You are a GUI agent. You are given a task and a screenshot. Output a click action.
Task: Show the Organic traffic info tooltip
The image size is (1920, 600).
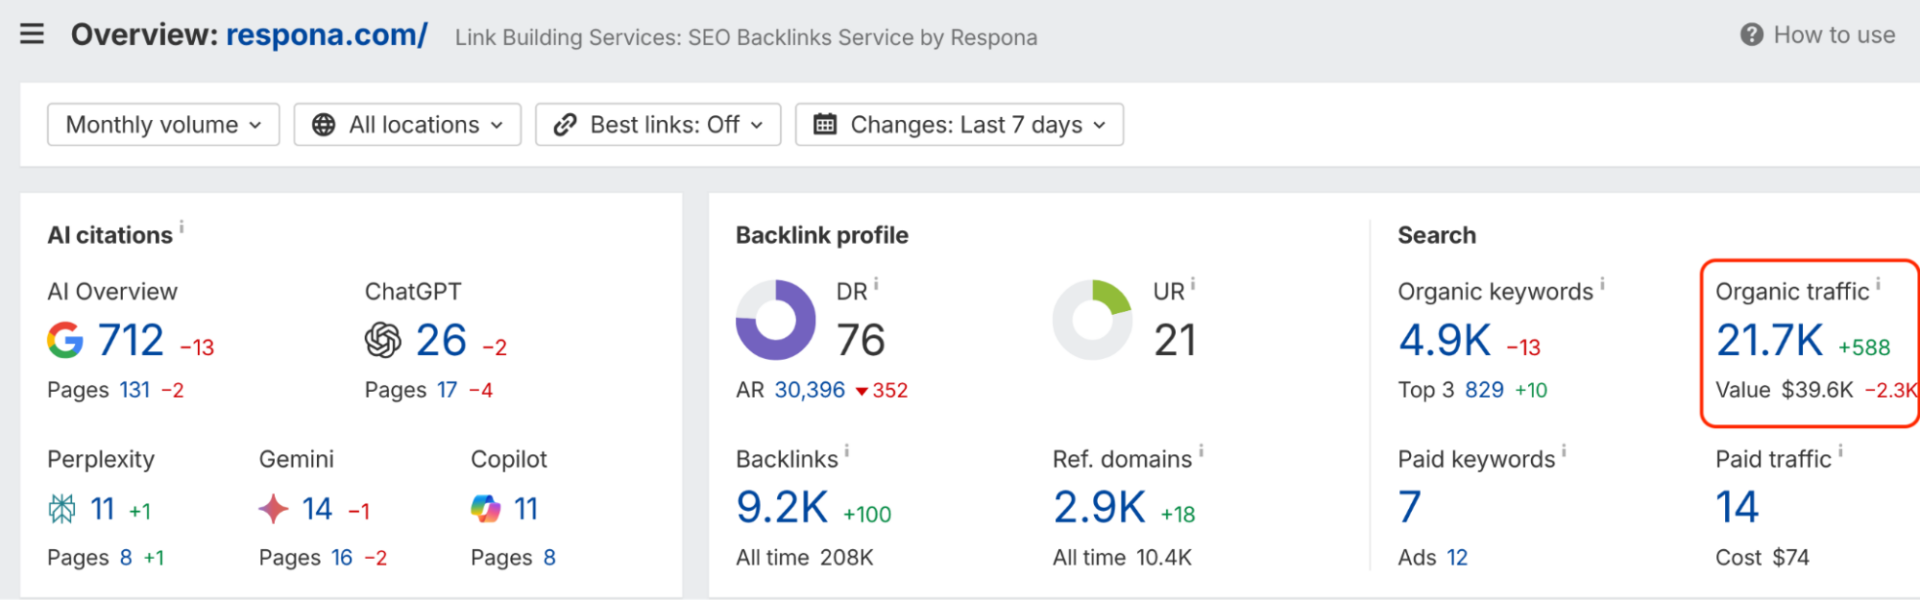point(1878,284)
